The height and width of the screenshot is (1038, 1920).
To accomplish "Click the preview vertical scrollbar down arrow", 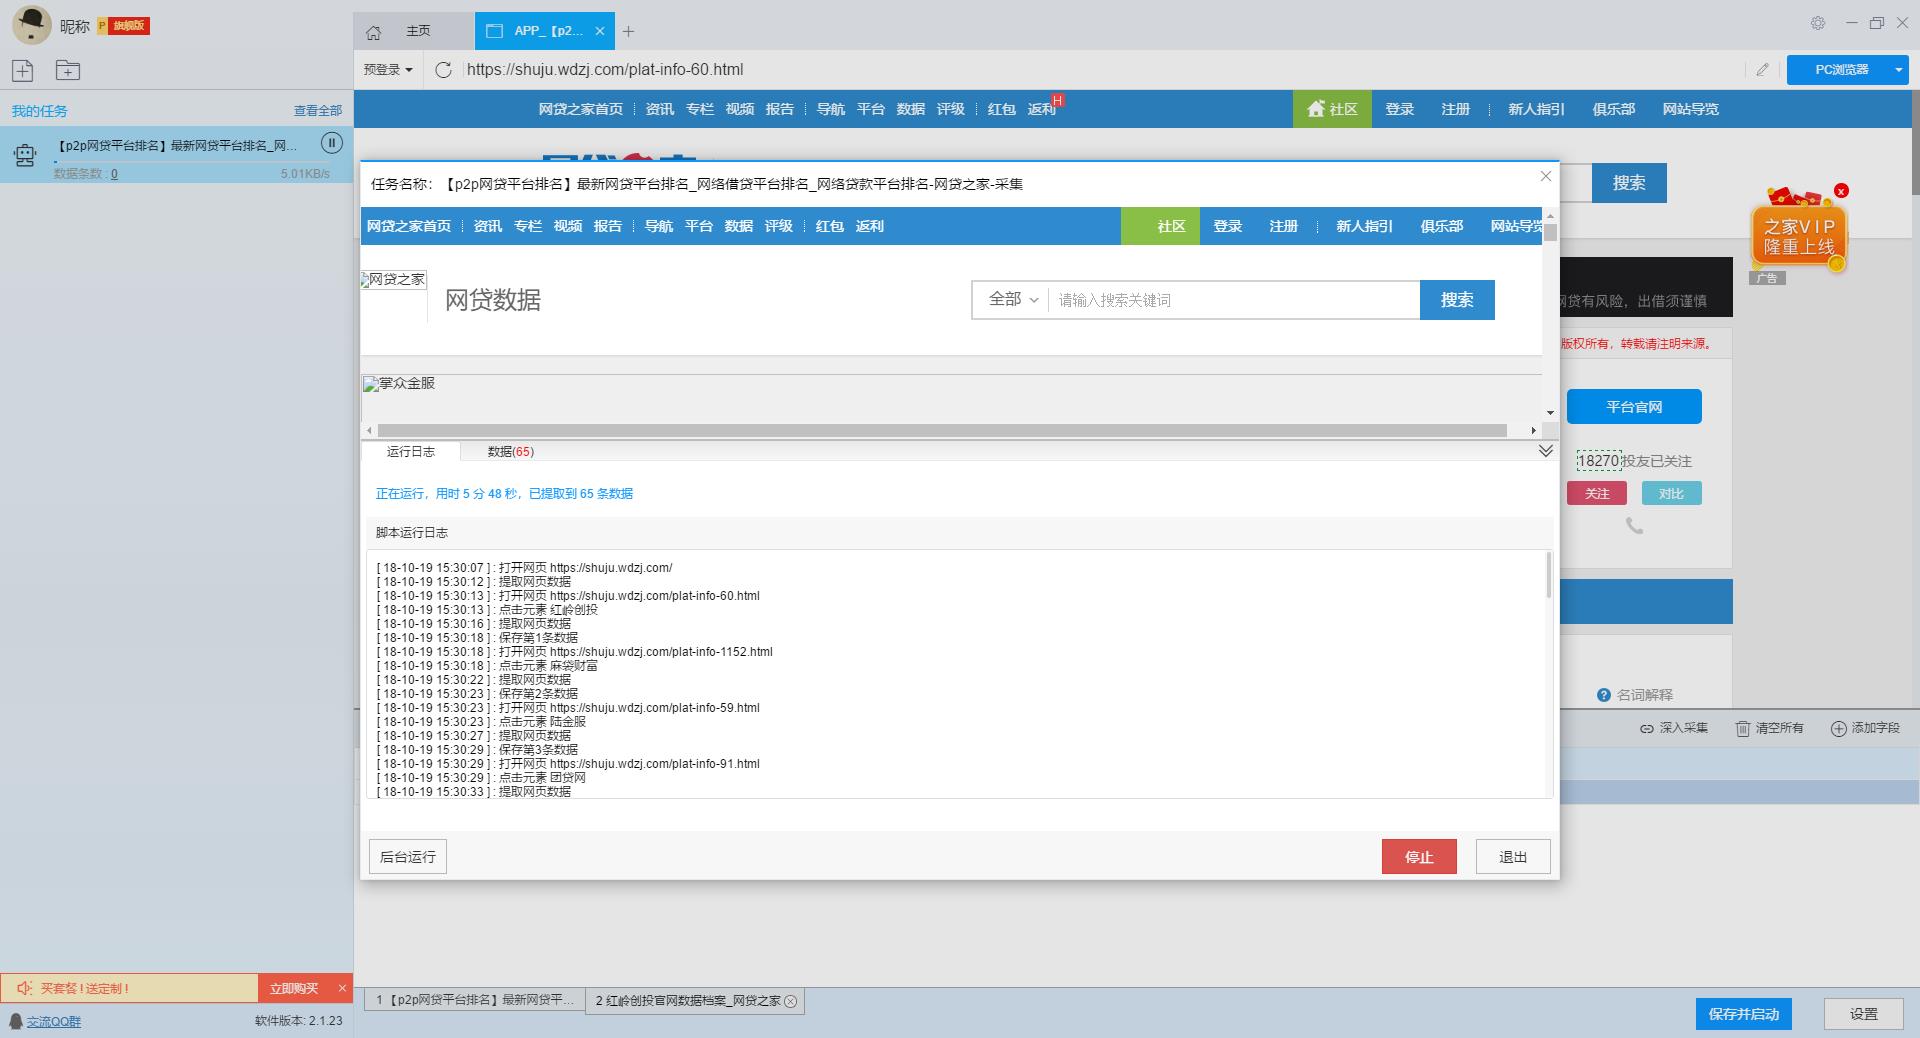I will [1550, 412].
